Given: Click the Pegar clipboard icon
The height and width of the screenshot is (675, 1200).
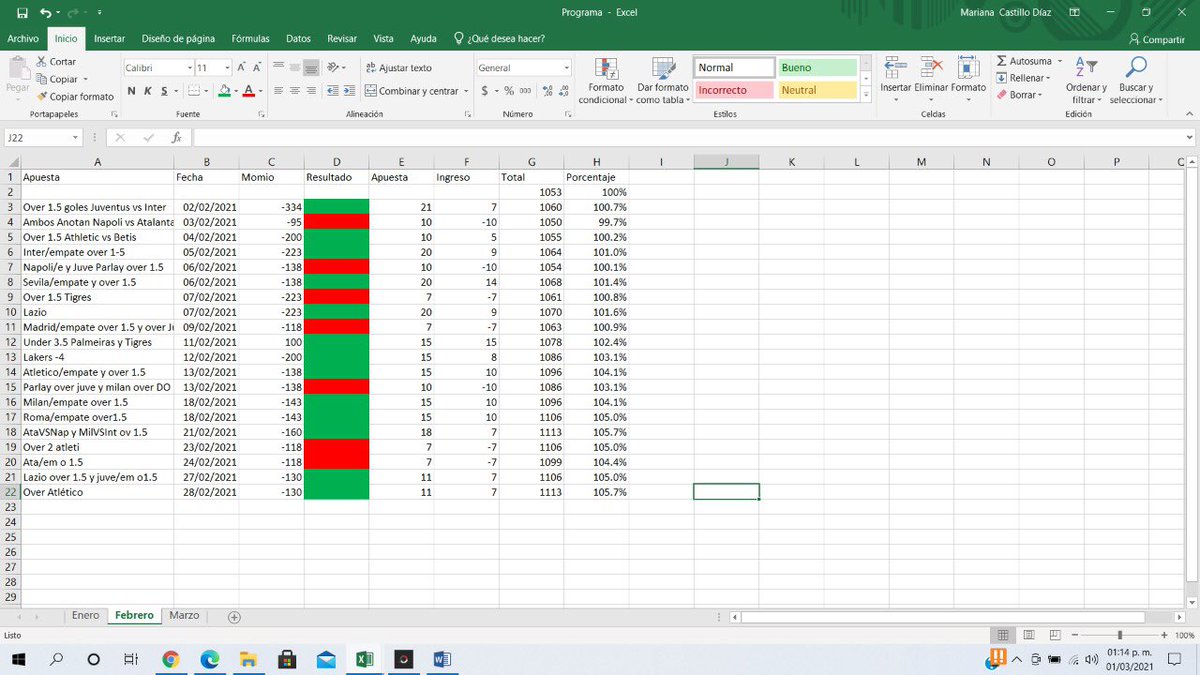Looking at the screenshot, I should pyautogui.click(x=17, y=68).
